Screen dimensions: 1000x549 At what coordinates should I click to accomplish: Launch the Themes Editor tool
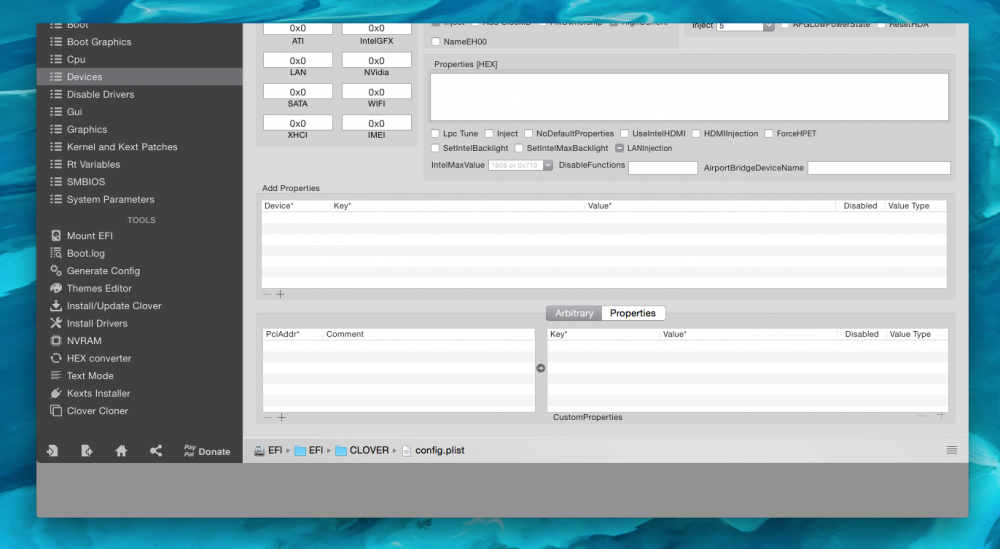[99, 288]
